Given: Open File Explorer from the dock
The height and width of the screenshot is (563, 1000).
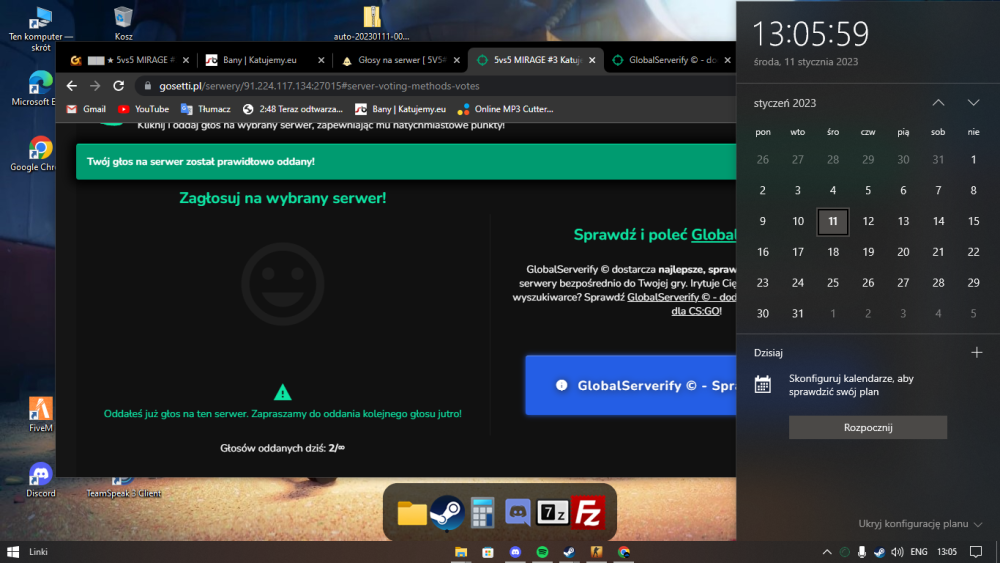Looking at the screenshot, I should (x=412, y=513).
